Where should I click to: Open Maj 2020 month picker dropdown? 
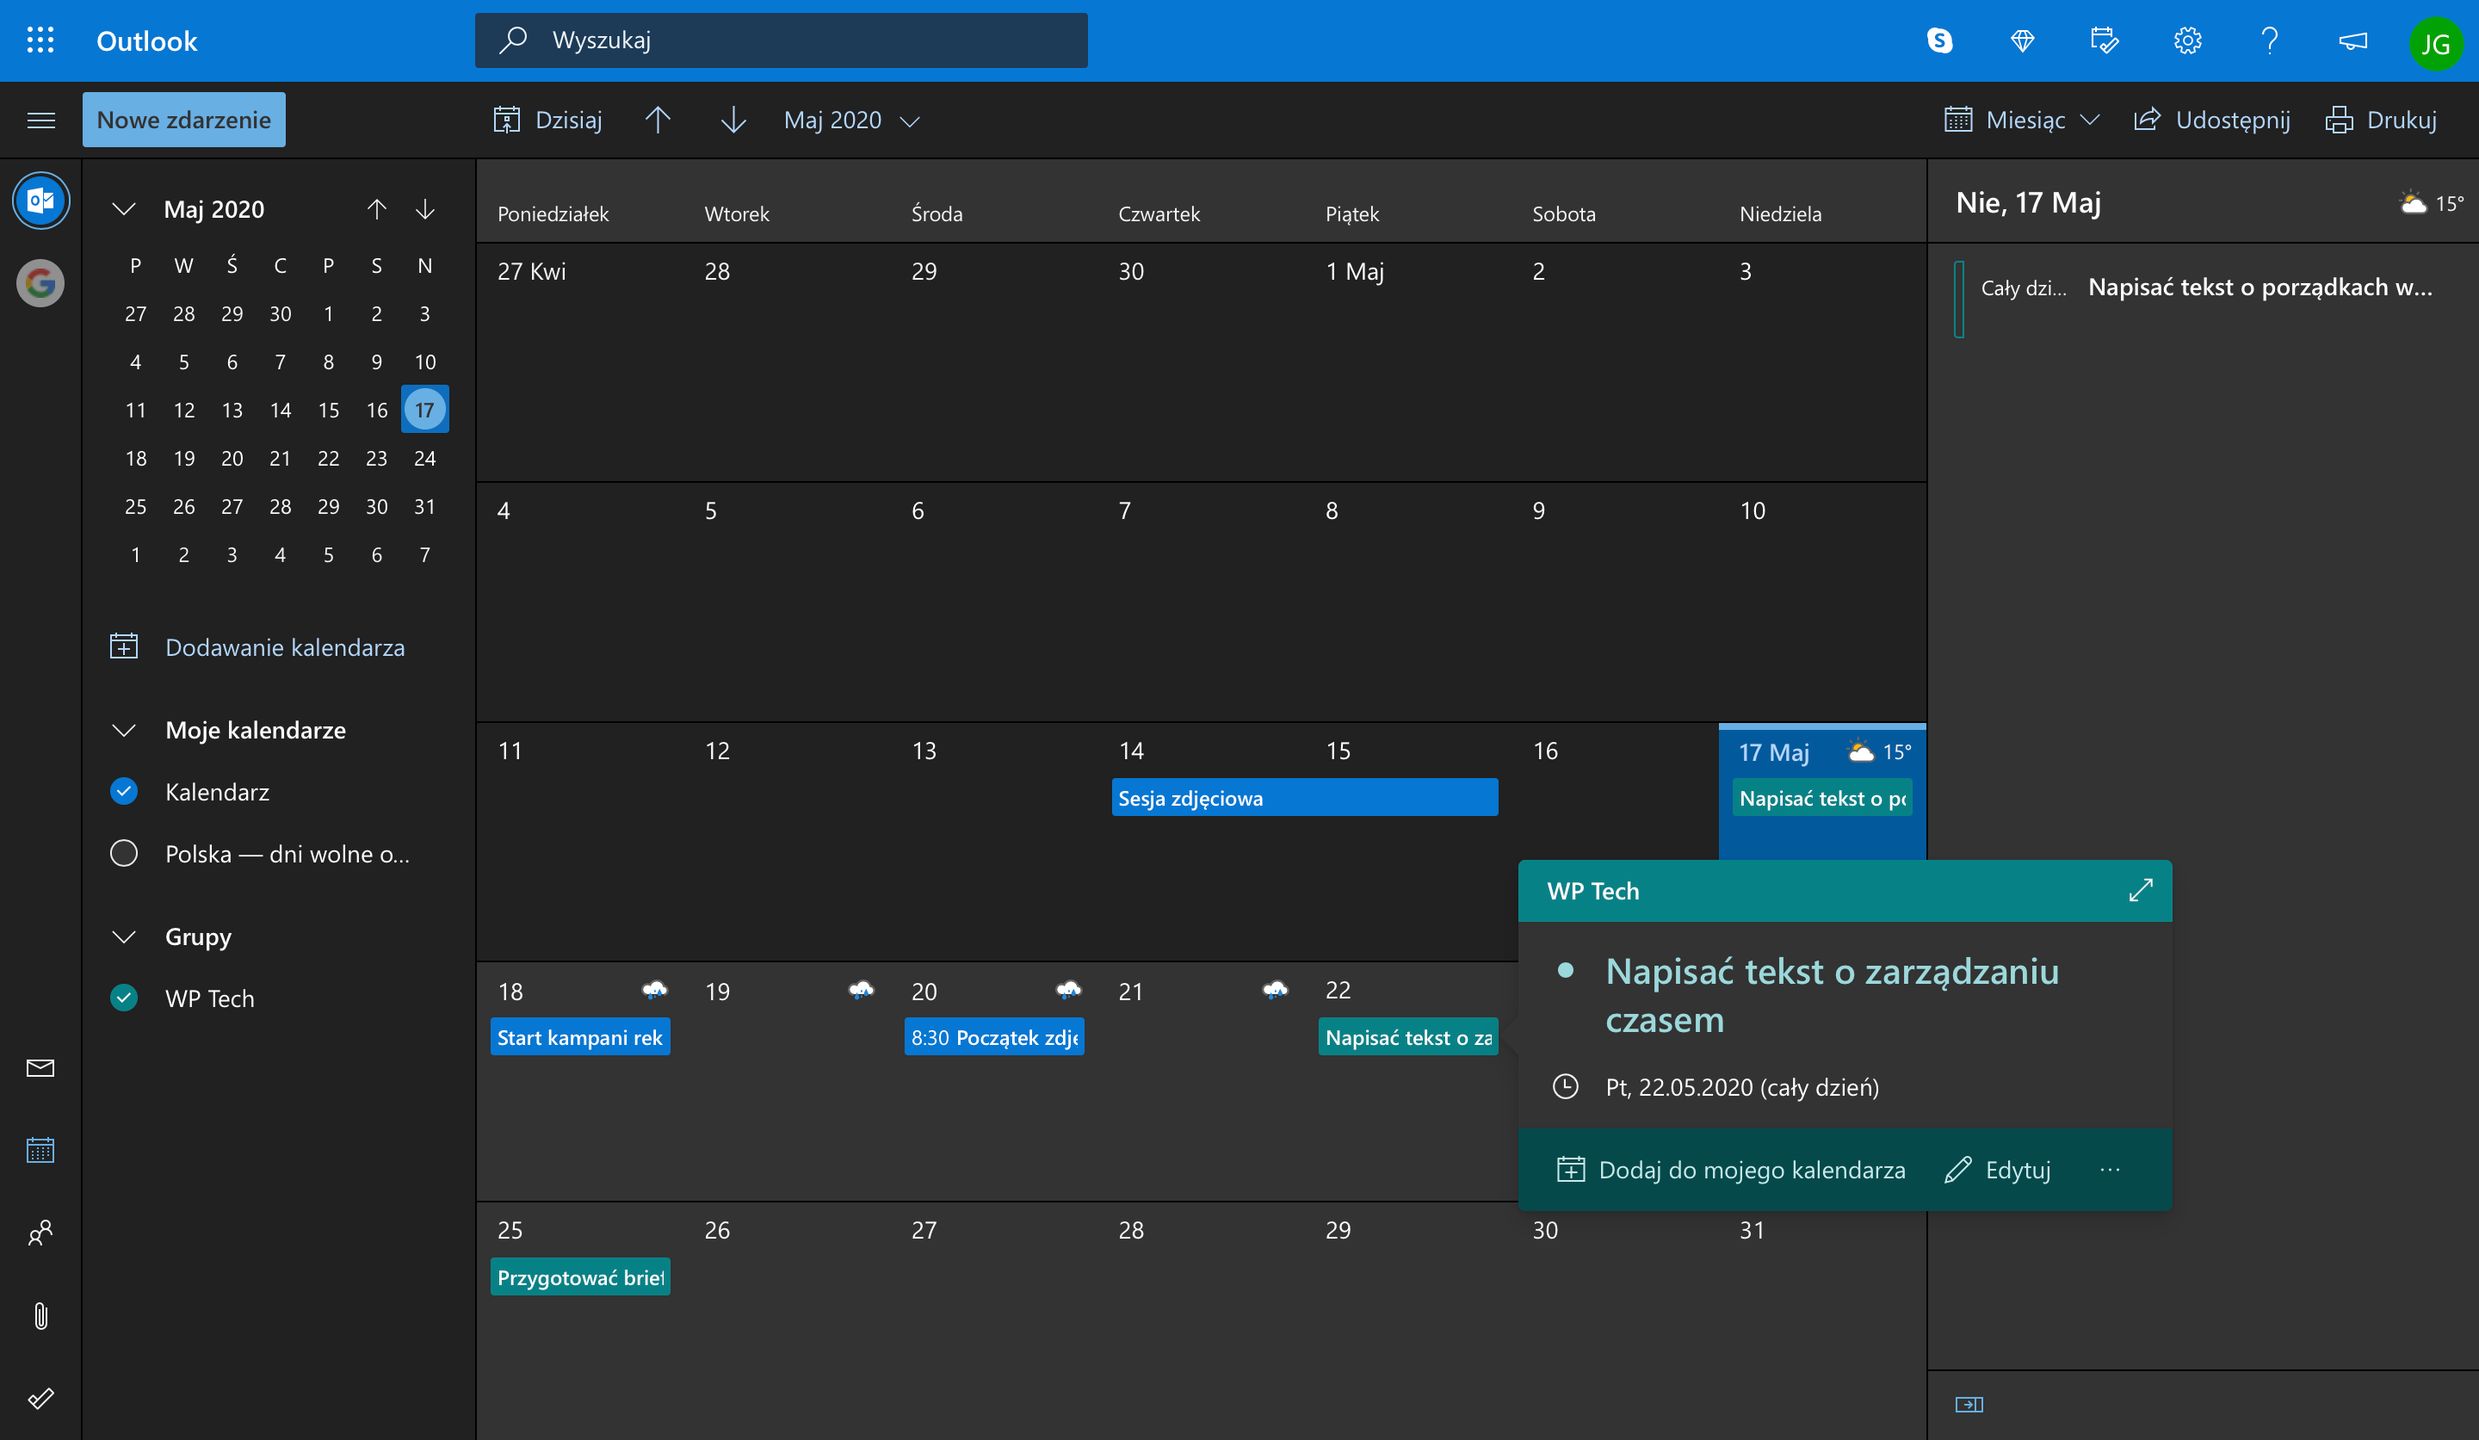[851, 120]
